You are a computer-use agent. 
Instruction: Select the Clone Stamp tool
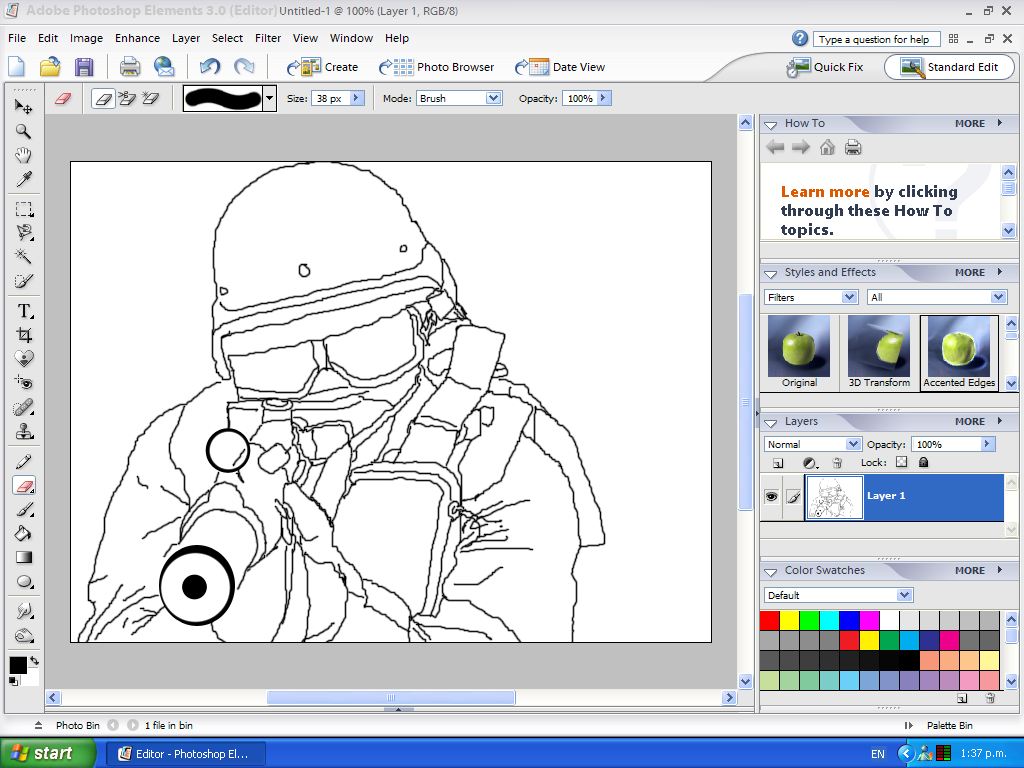[x=24, y=432]
